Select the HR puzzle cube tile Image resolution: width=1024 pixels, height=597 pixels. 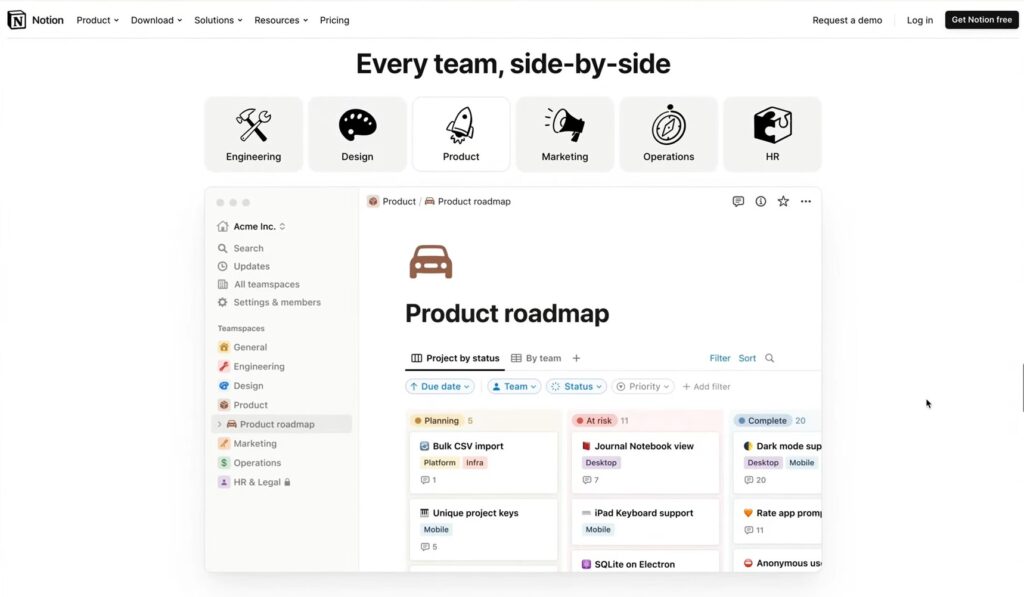pos(772,134)
